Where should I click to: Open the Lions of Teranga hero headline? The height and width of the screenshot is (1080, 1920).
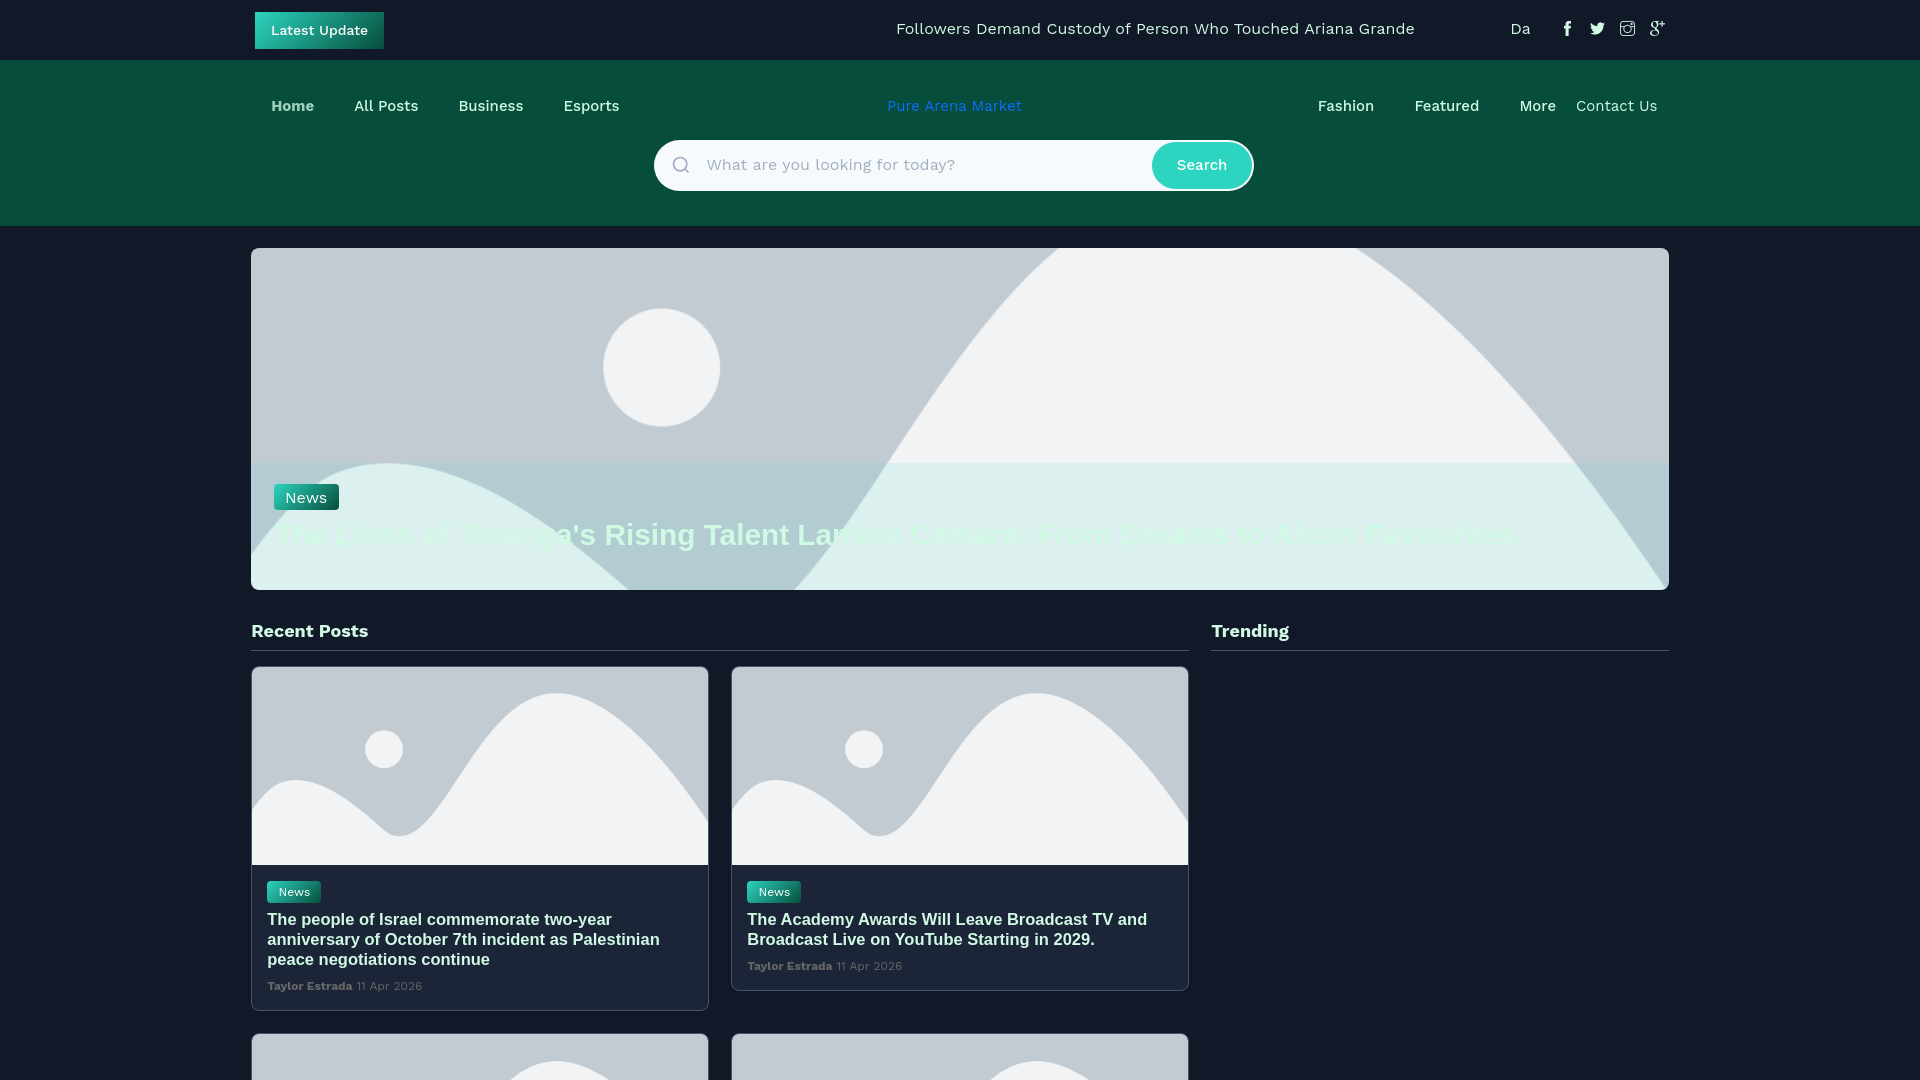(897, 535)
